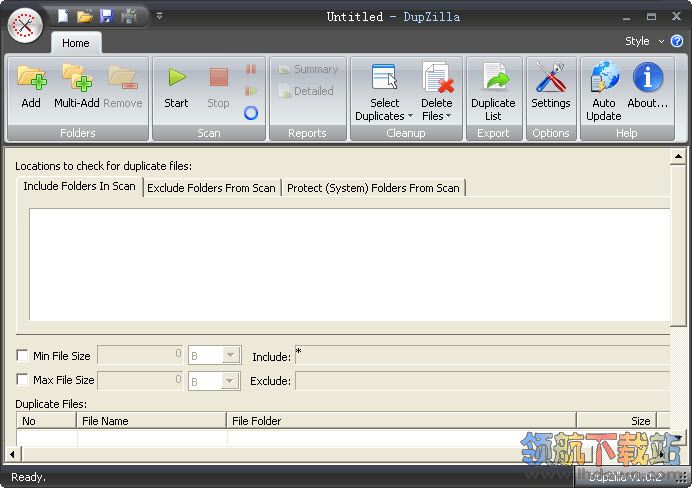Click the folder list area
692x488 pixels.
(x=350, y=264)
